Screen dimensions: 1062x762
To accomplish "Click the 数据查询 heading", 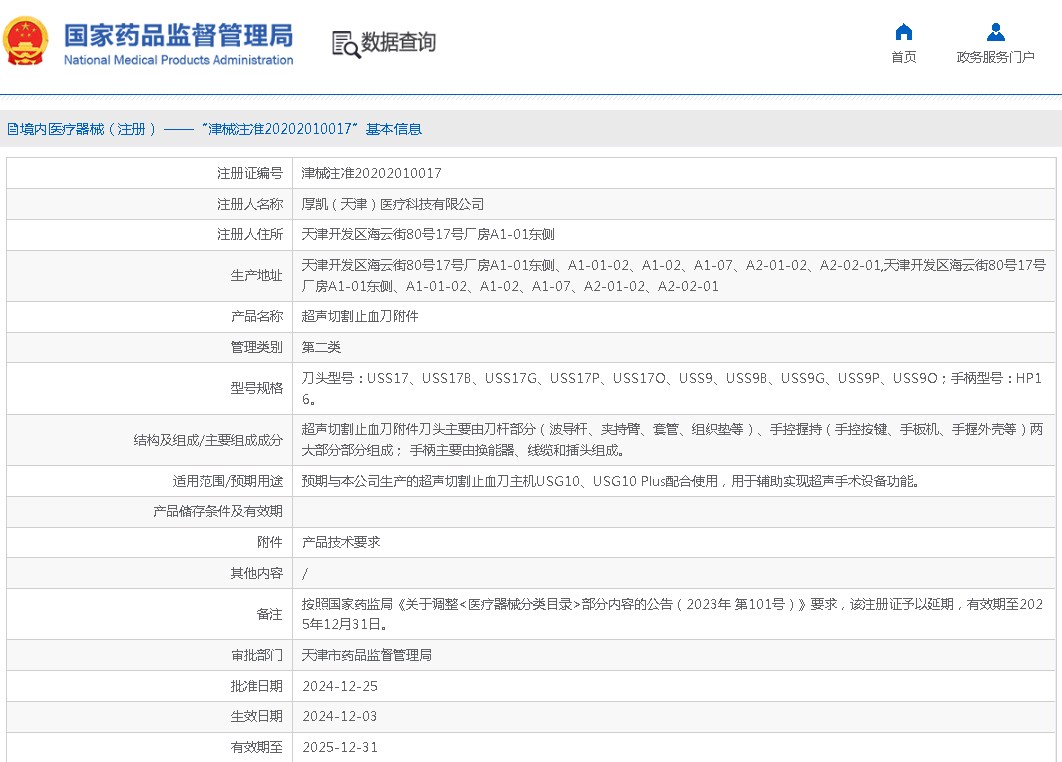I will click(398, 42).
